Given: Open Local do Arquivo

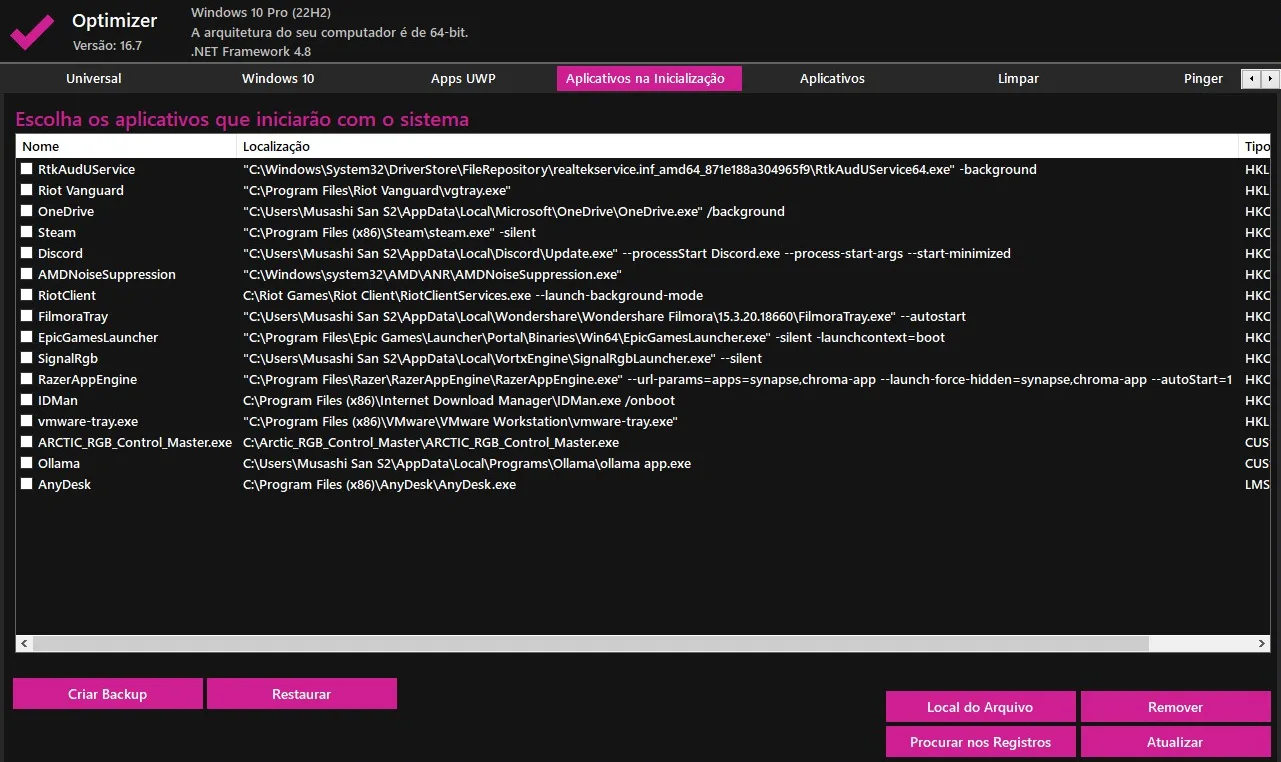Looking at the screenshot, I should 980,707.
